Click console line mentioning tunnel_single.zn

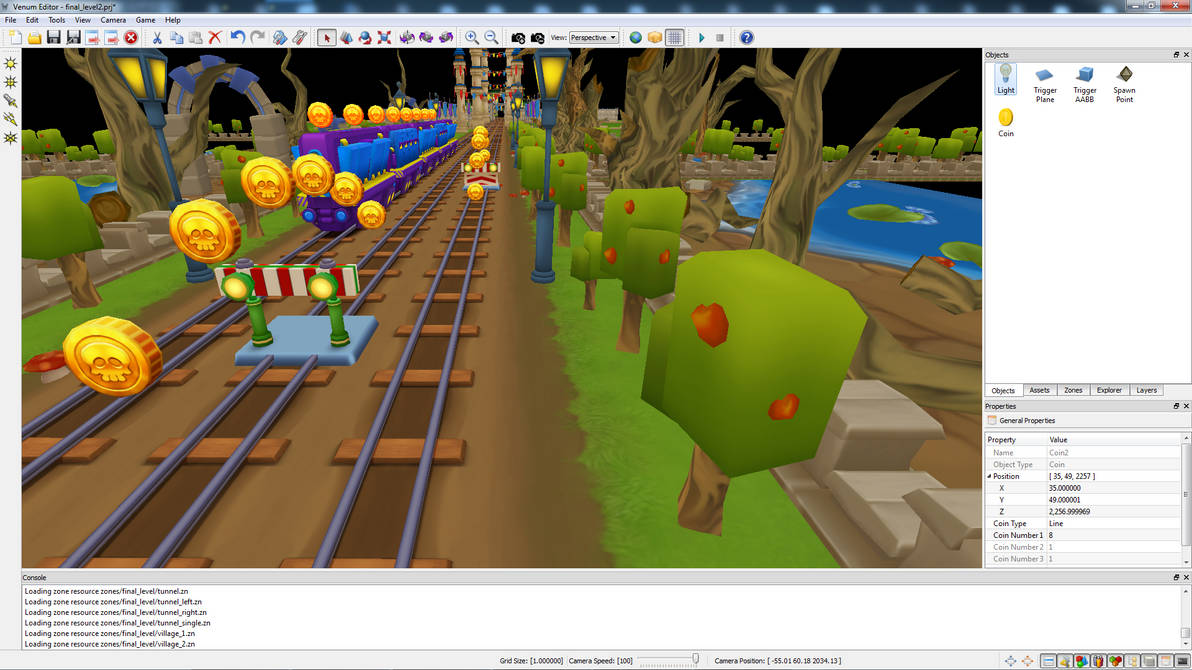tap(117, 623)
